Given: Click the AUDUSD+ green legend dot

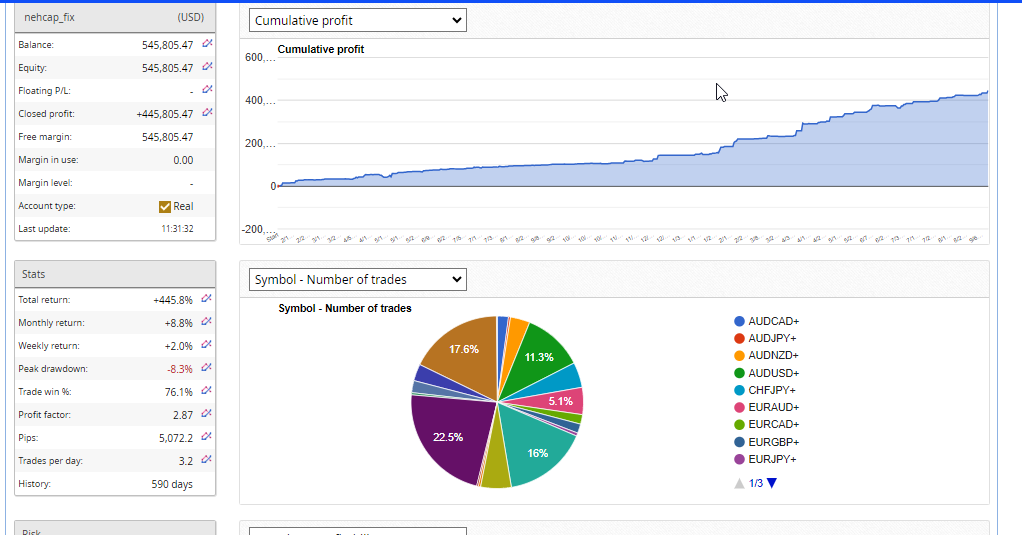Looking at the screenshot, I should (x=739, y=373).
